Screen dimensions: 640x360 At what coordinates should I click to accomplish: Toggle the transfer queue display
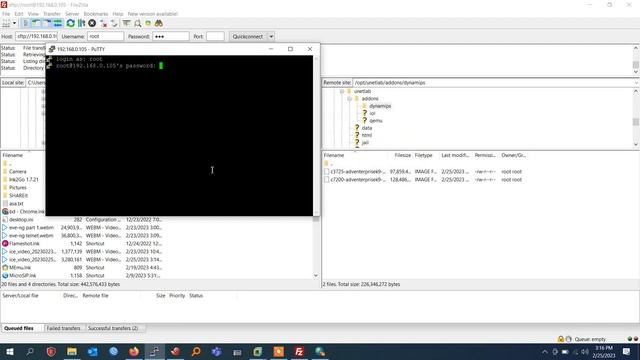tap(58, 23)
